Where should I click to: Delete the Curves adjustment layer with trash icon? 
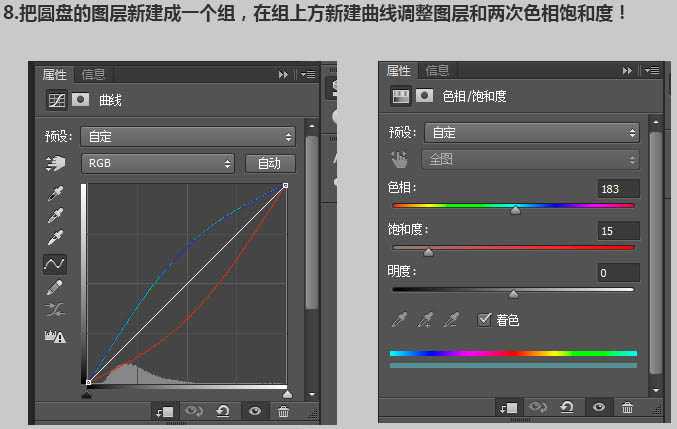pyautogui.click(x=284, y=411)
